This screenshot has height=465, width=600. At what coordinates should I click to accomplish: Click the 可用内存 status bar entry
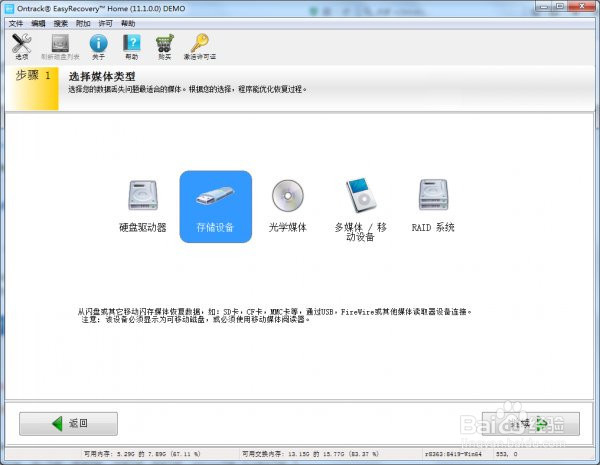tap(142, 454)
